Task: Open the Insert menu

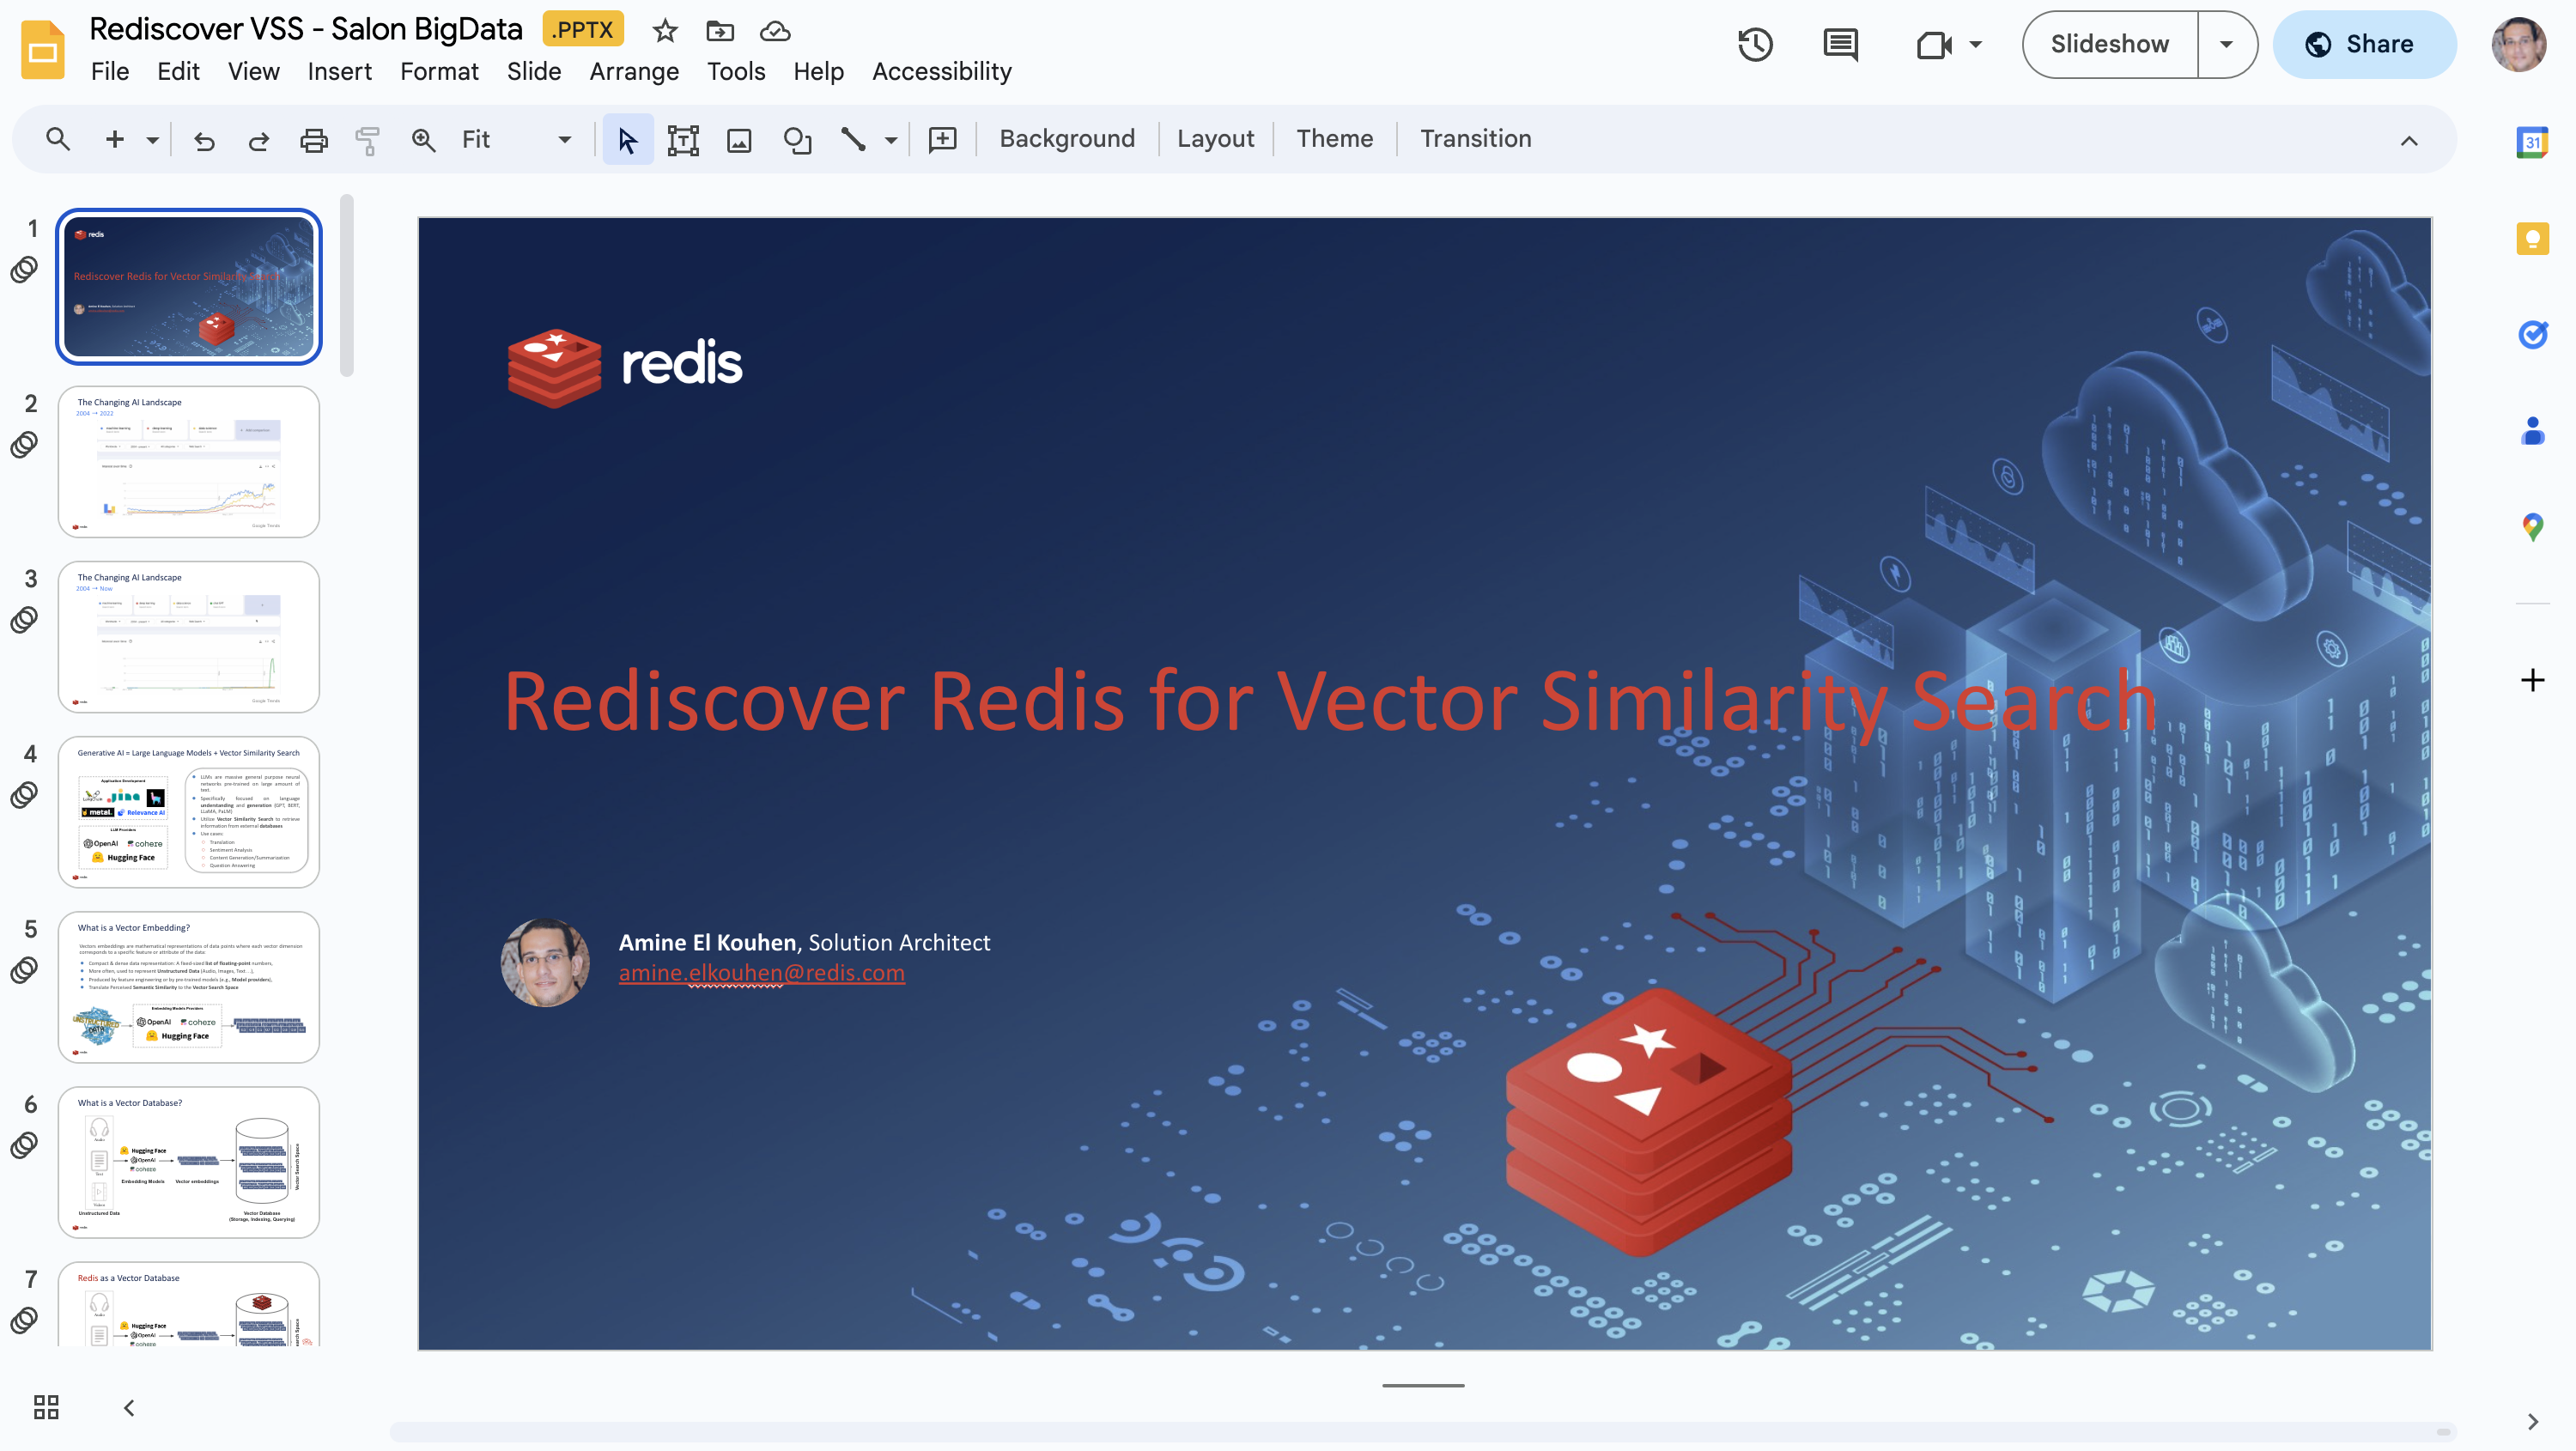Action: (x=339, y=72)
